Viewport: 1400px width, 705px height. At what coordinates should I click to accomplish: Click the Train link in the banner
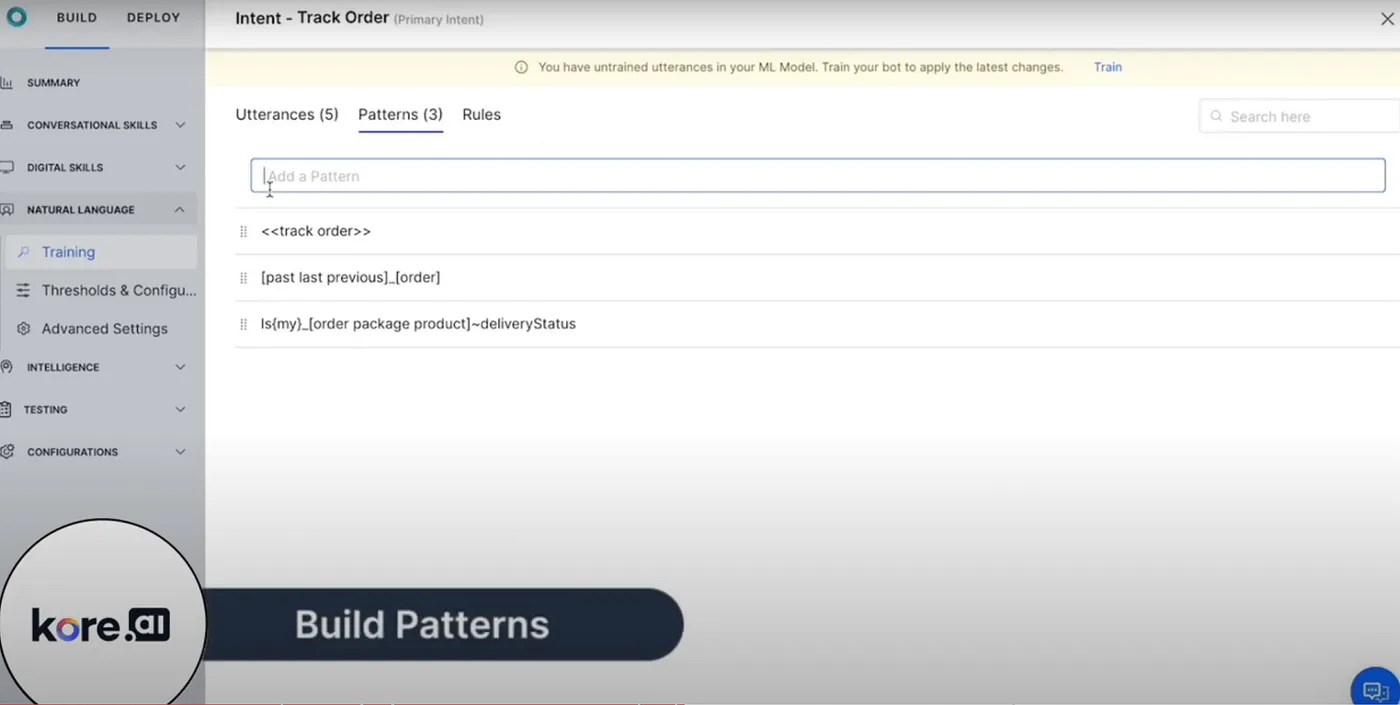click(x=1107, y=67)
